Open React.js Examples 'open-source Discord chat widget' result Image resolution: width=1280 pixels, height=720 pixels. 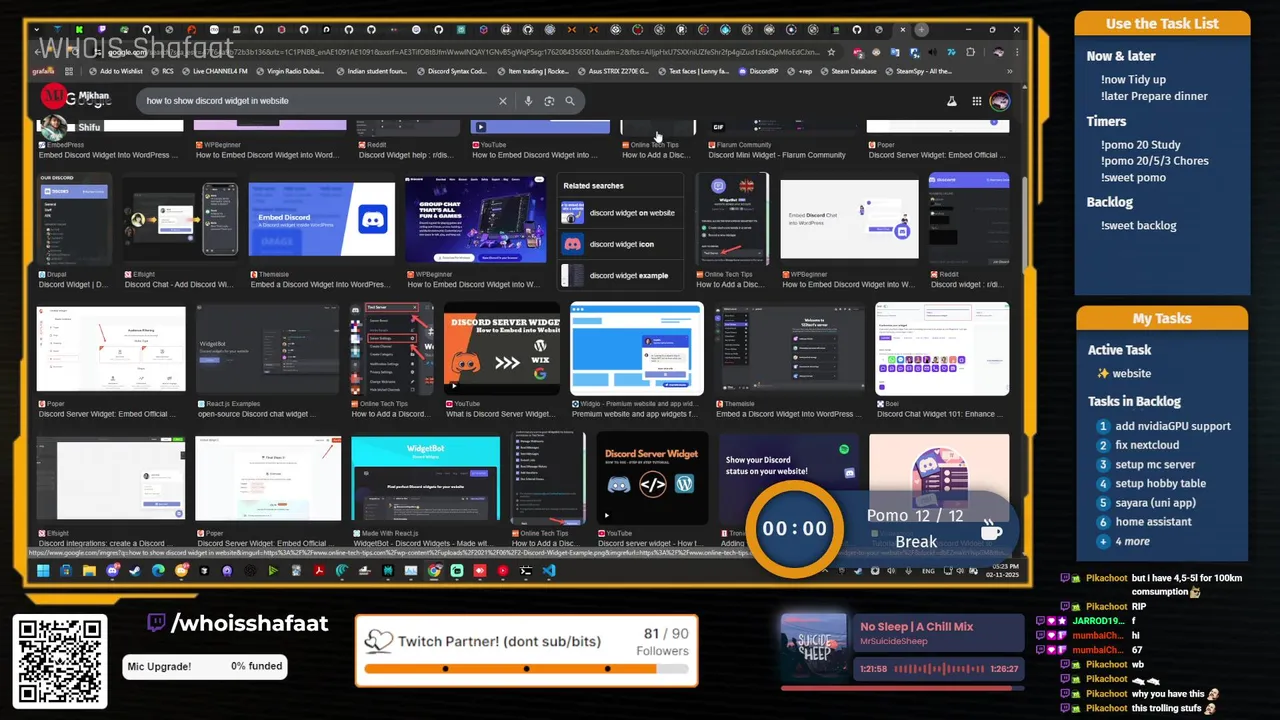[268, 349]
